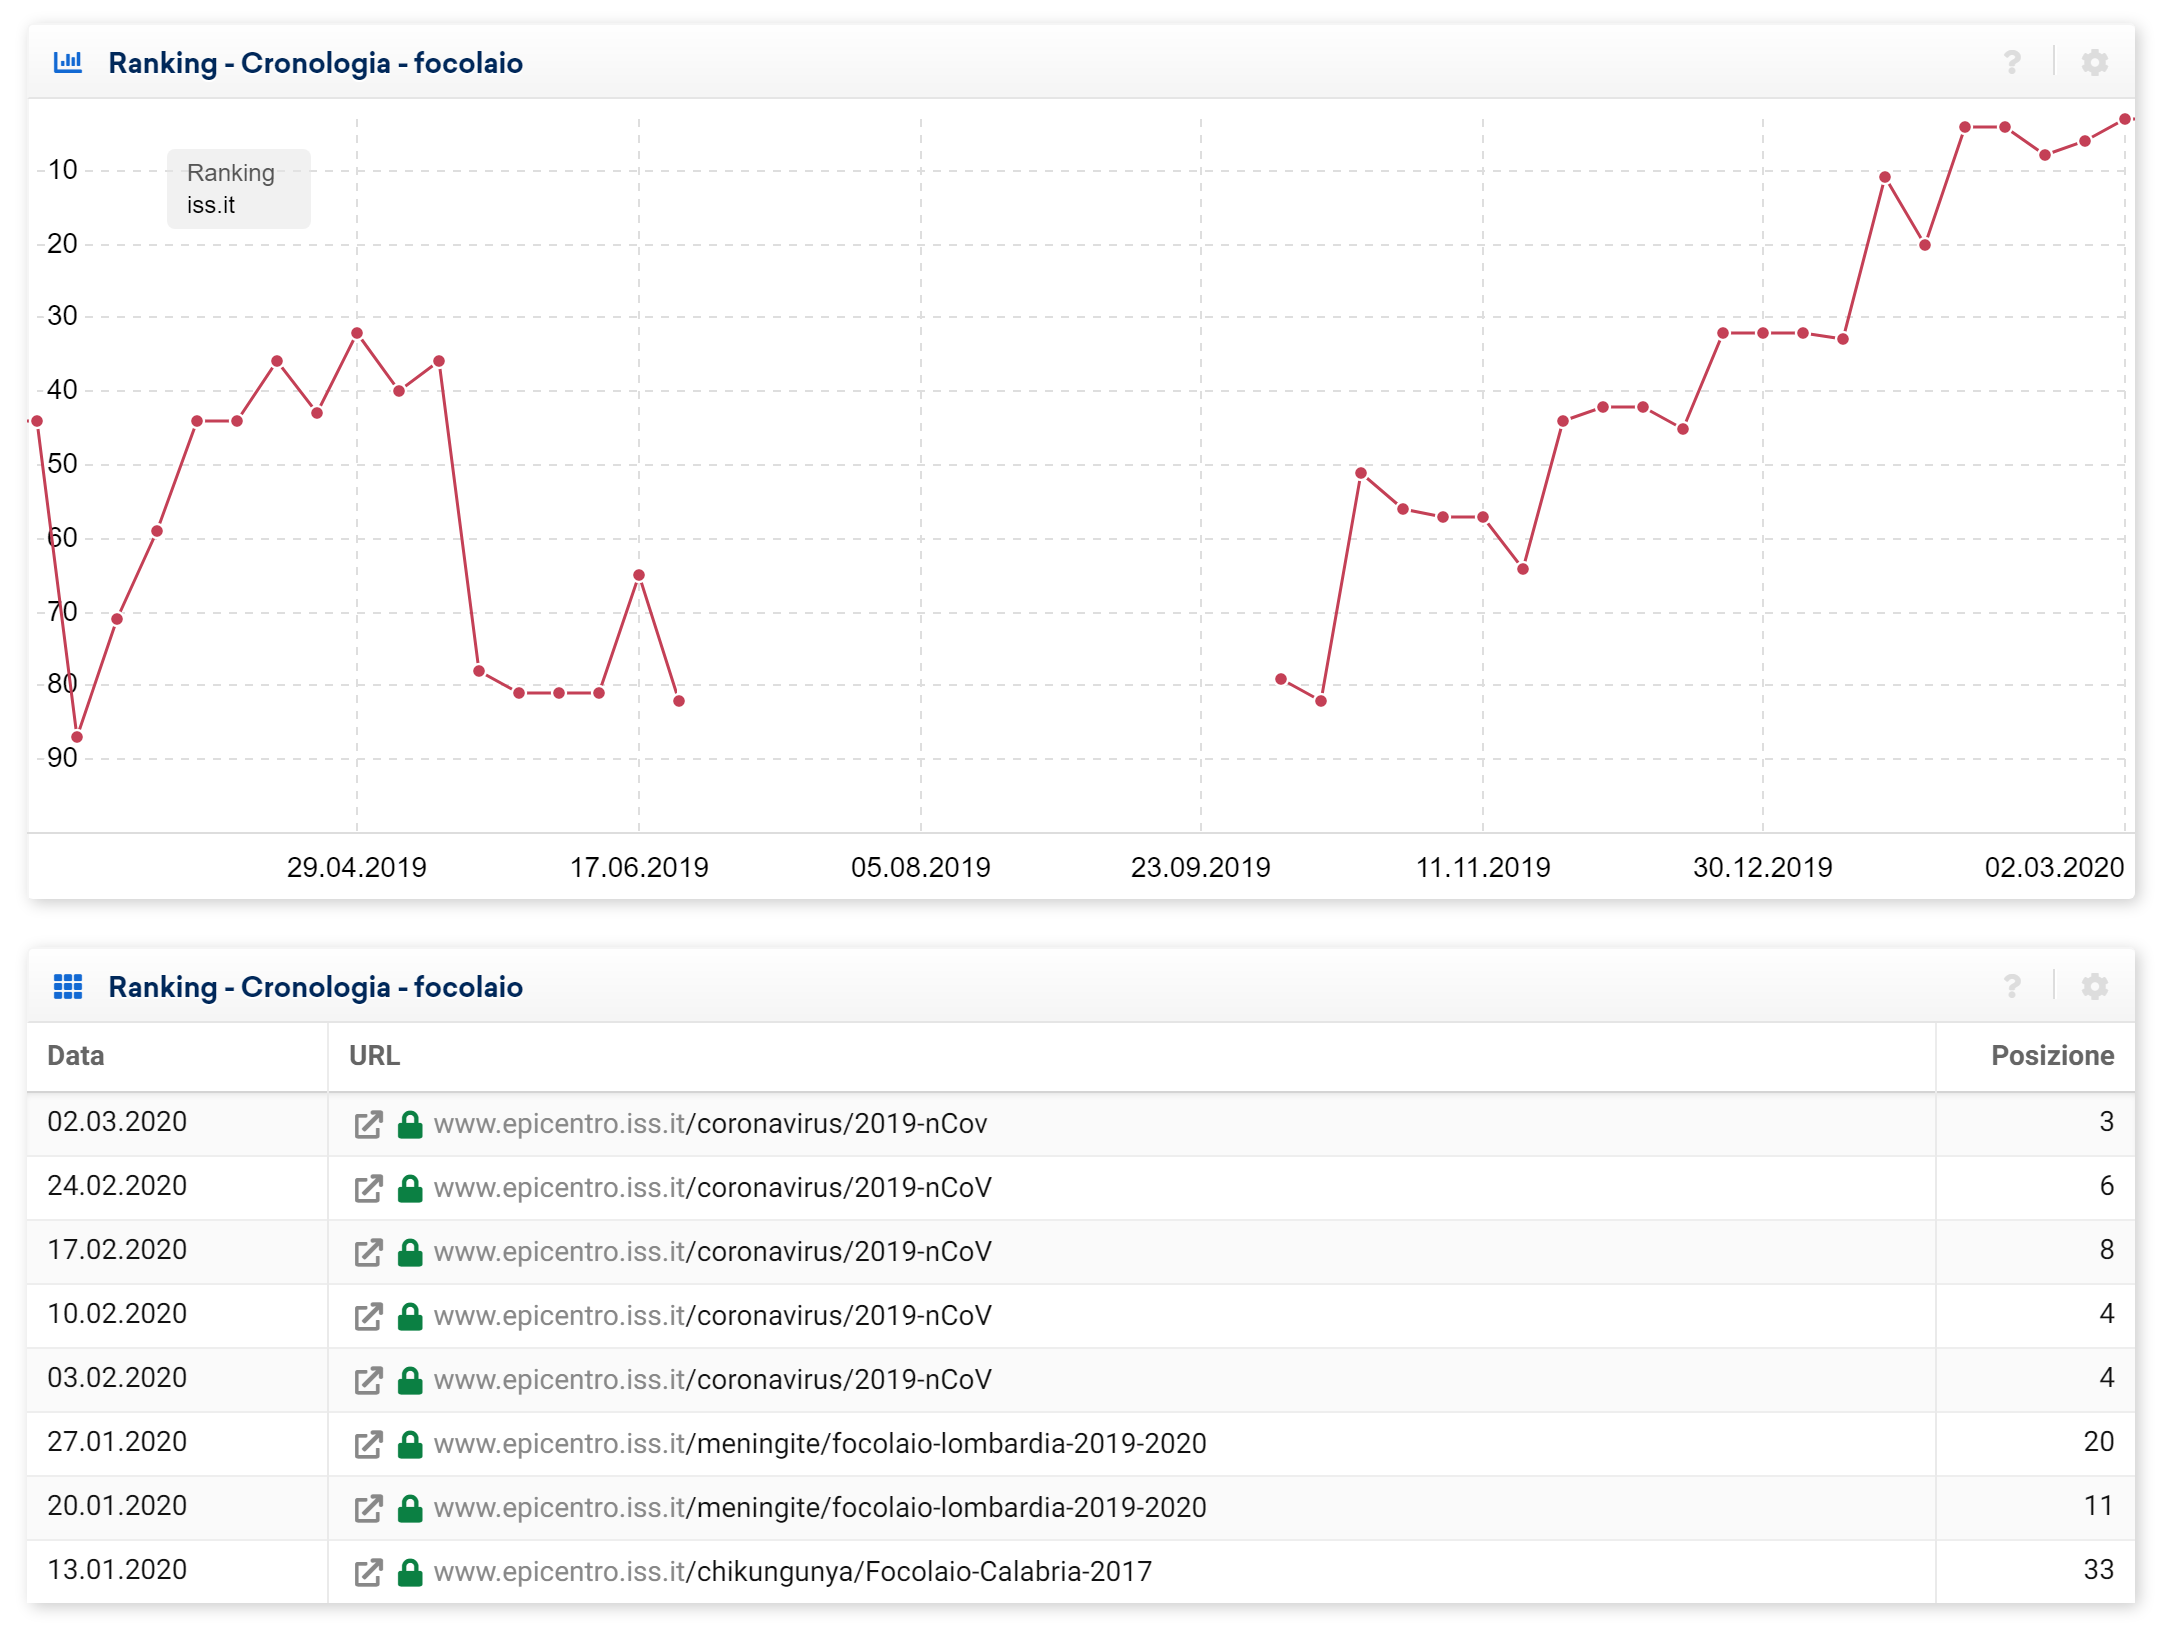Click green lock icon in 20.01.2020 row
Image resolution: width=2171 pixels, height=1630 pixels.
(410, 1509)
